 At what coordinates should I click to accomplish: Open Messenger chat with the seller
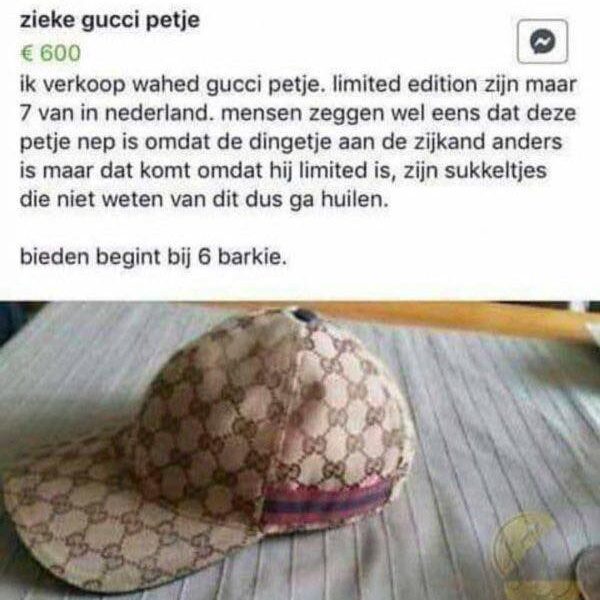(x=542, y=41)
